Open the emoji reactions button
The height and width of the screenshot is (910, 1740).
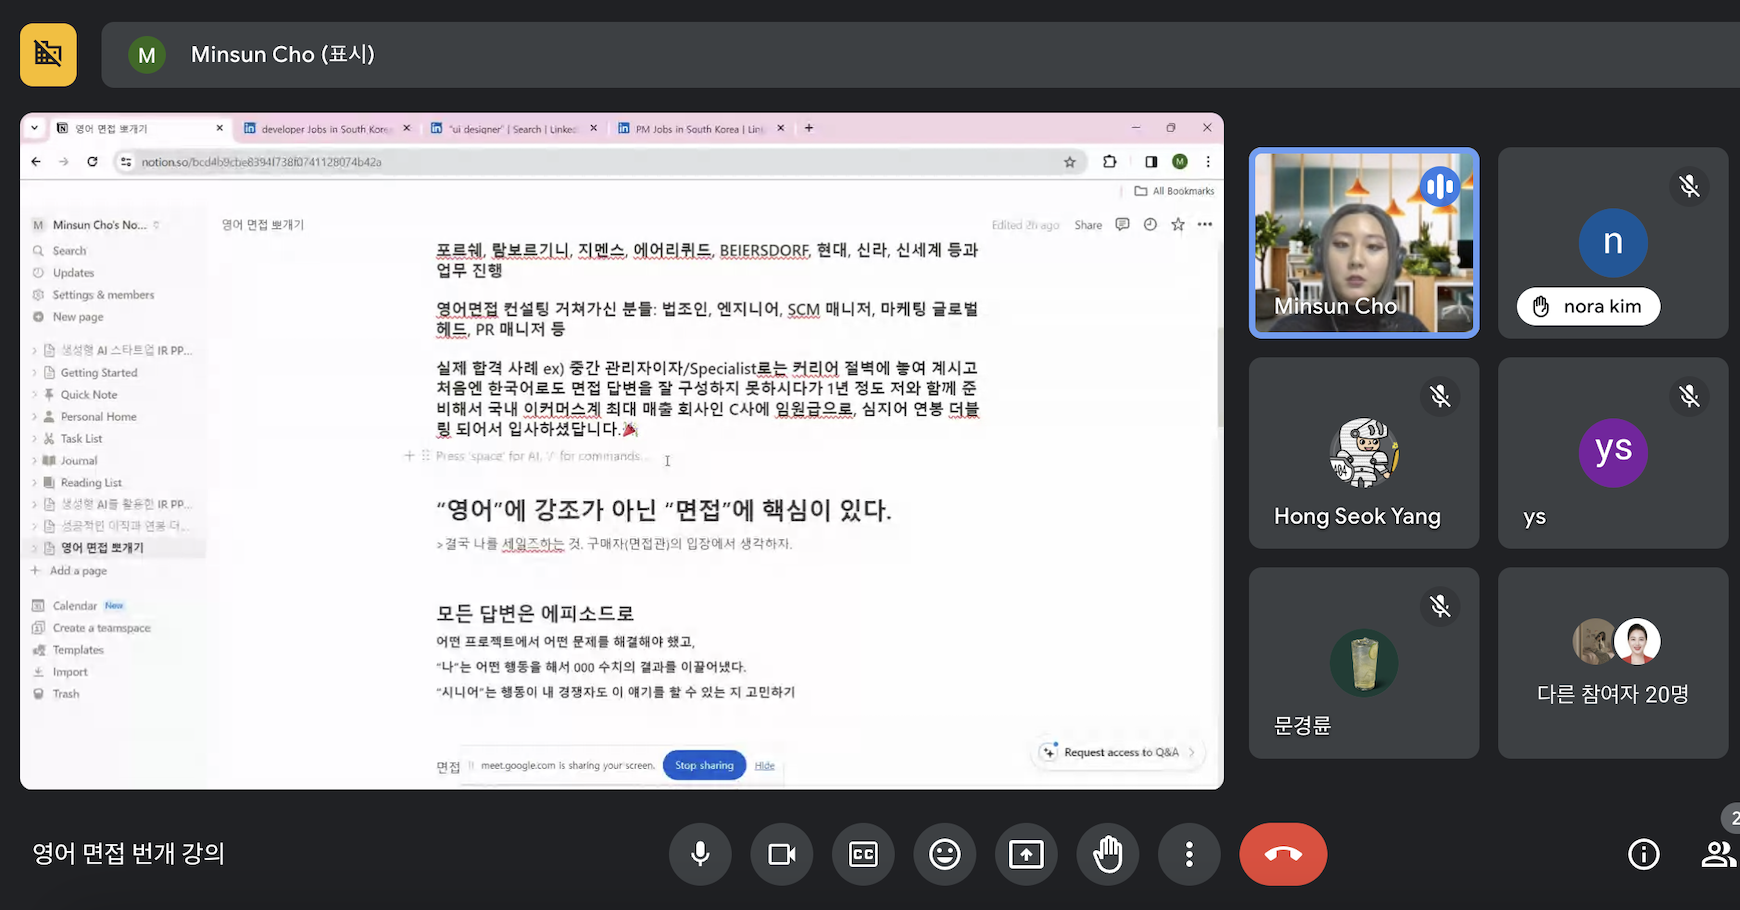pyautogui.click(x=945, y=854)
